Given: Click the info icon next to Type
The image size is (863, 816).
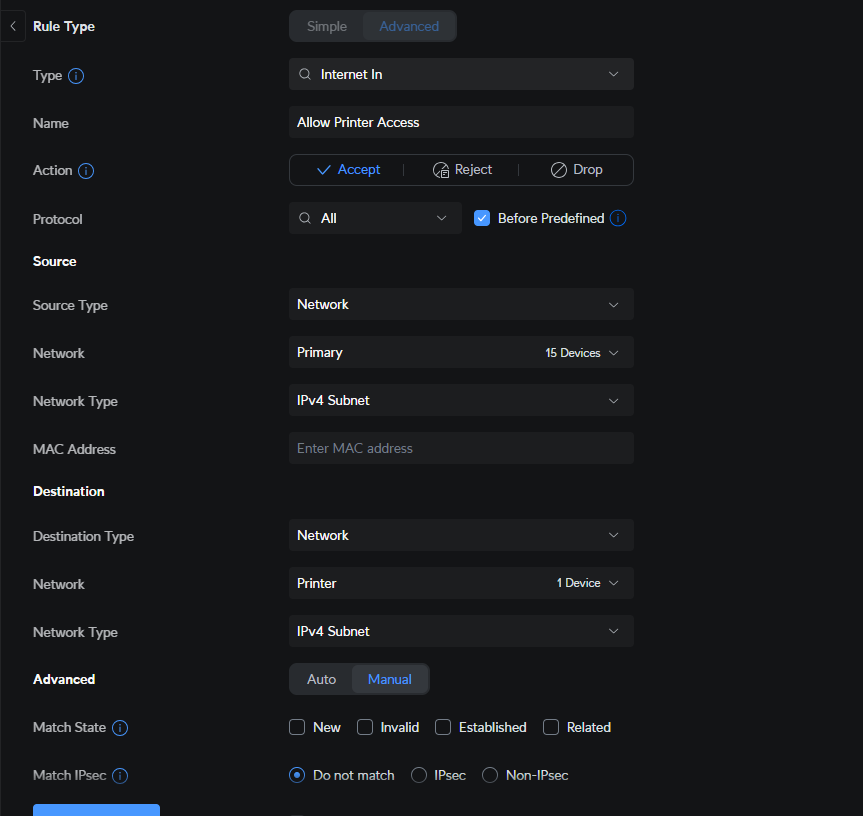Looking at the screenshot, I should point(76,76).
